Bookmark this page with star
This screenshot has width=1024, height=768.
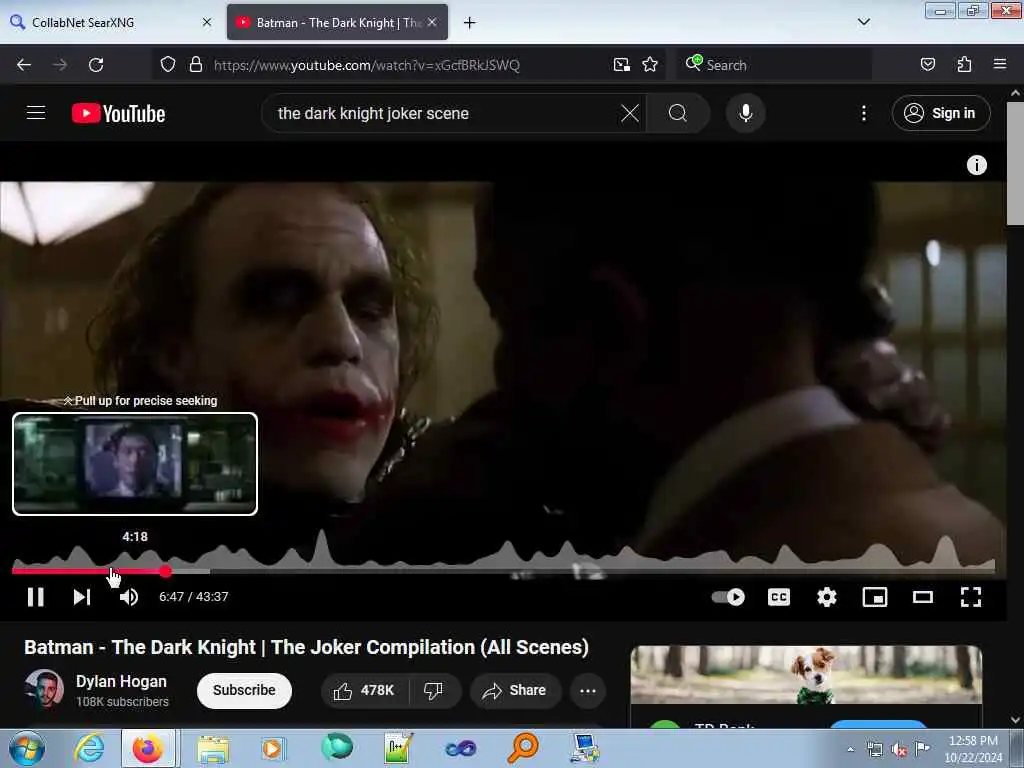pos(650,65)
